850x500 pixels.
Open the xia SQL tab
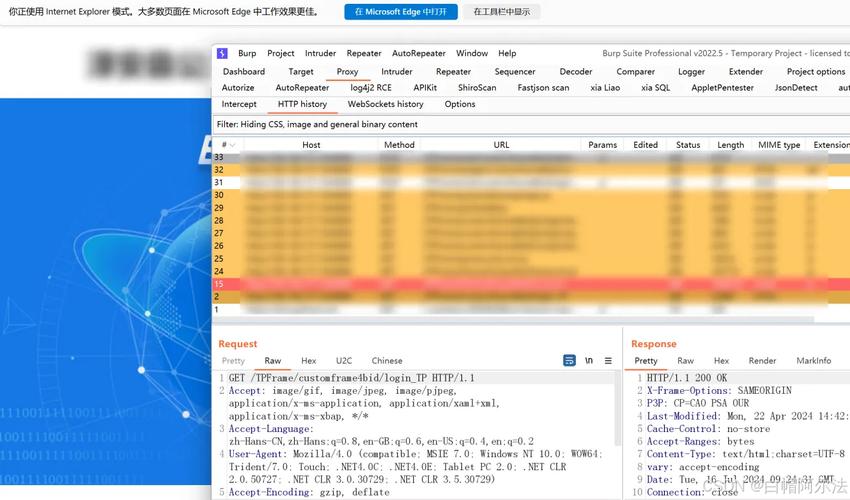pos(655,87)
